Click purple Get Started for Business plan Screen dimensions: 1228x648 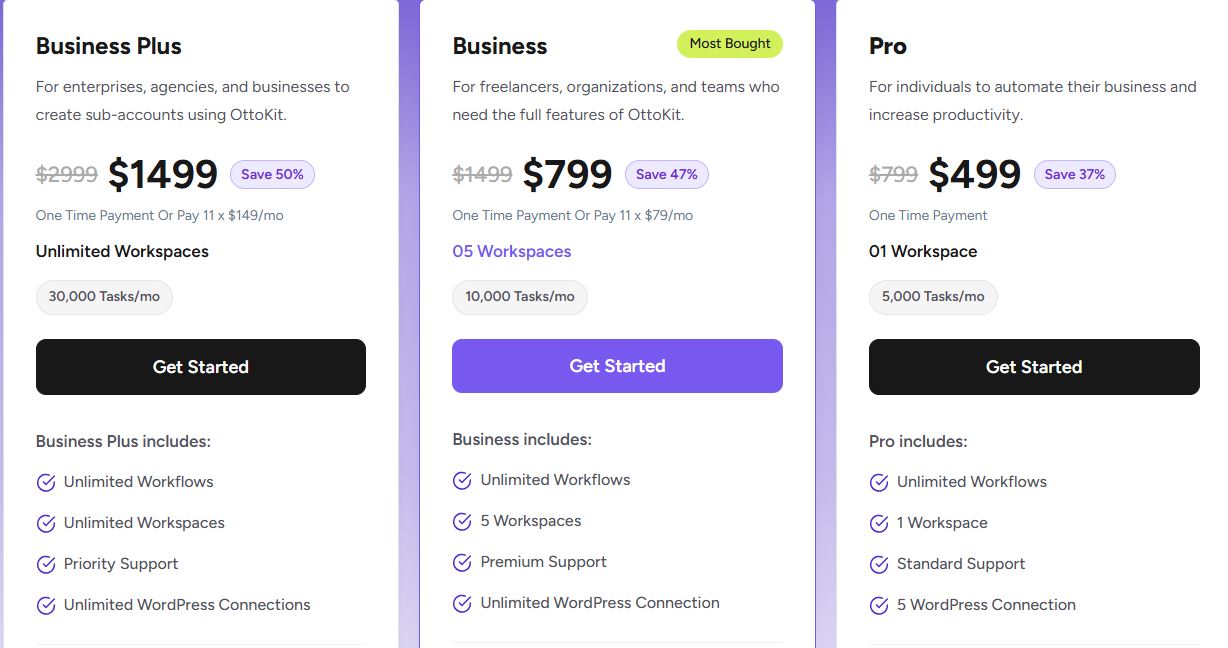(x=617, y=366)
